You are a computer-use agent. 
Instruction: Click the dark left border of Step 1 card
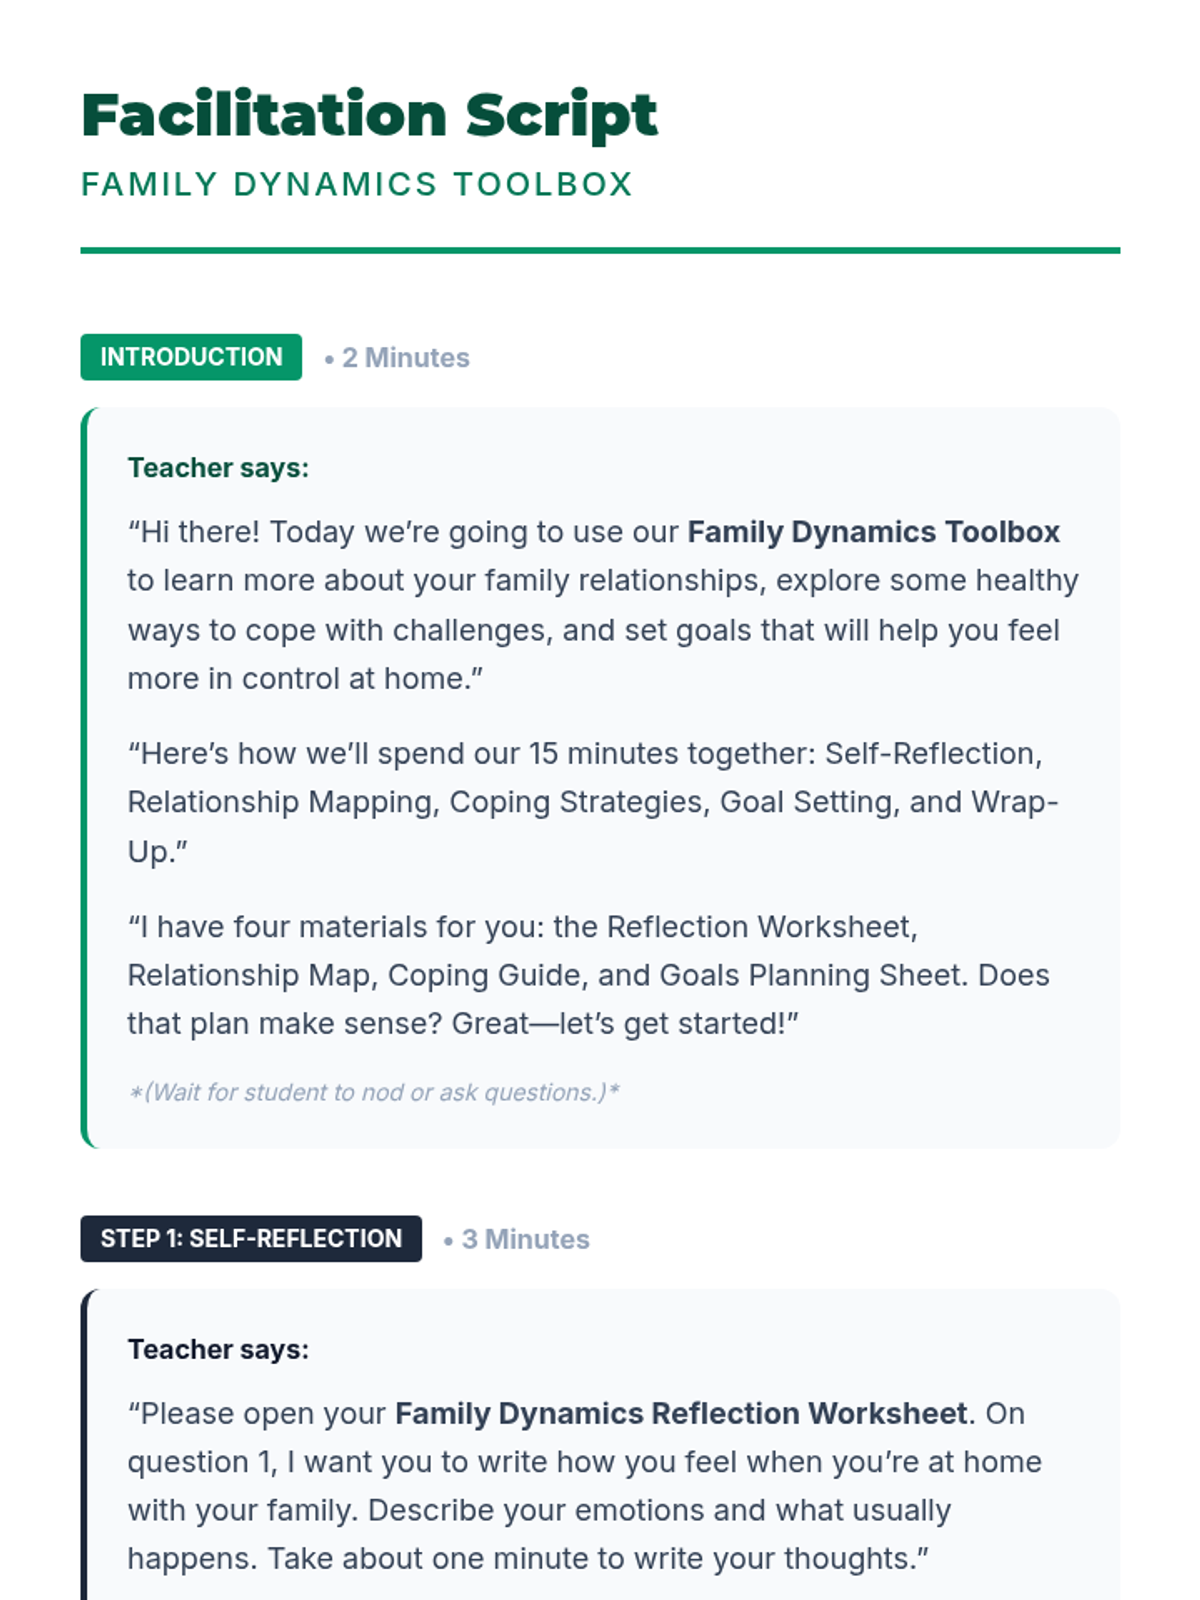pos(84,1445)
